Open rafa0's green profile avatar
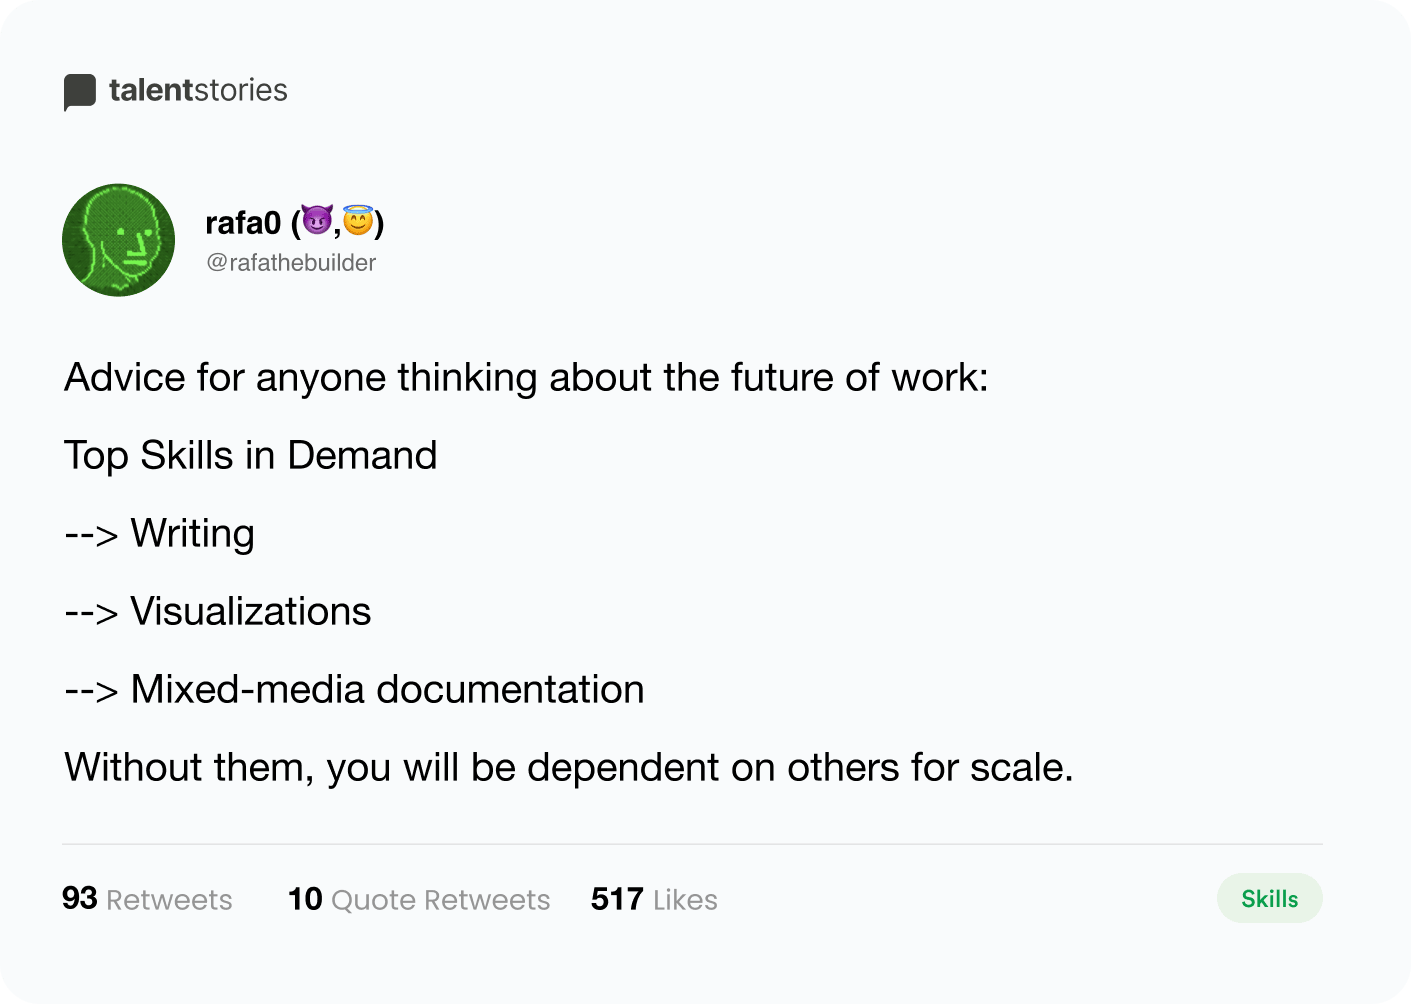The height and width of the screenshot is (1004, 1411). coord(118,240)
